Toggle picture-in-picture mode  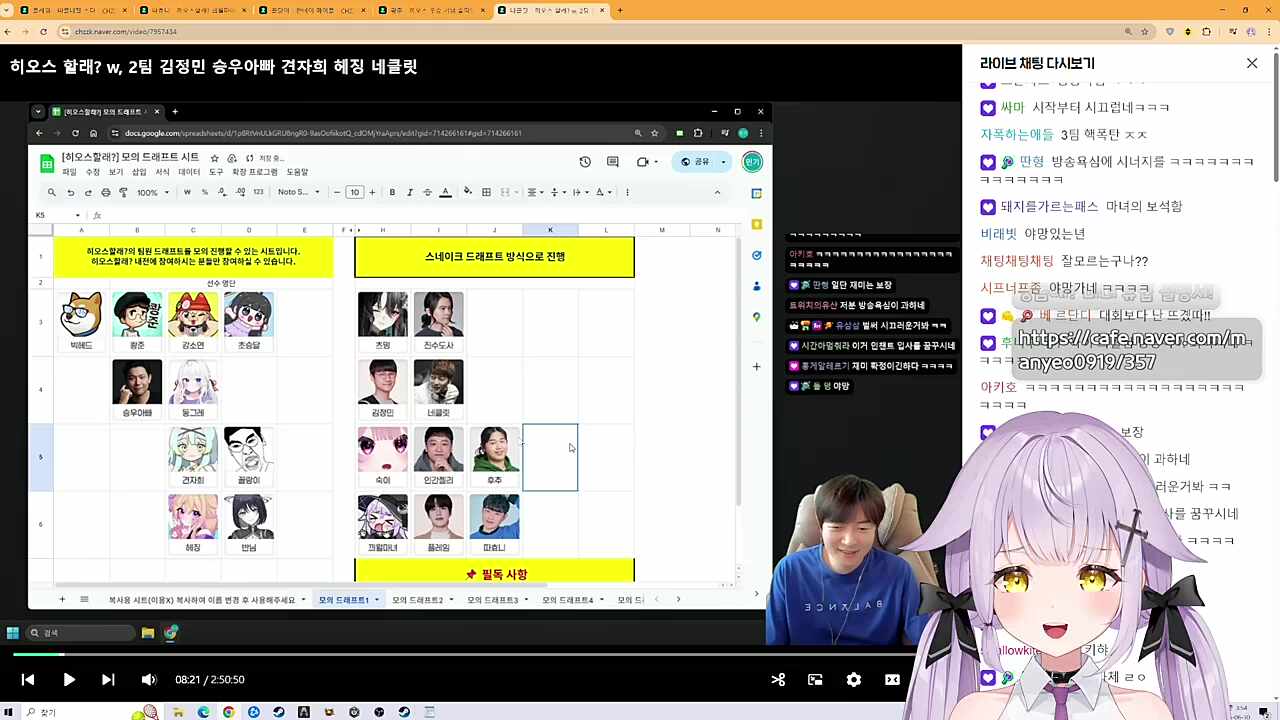pos(816,680)
